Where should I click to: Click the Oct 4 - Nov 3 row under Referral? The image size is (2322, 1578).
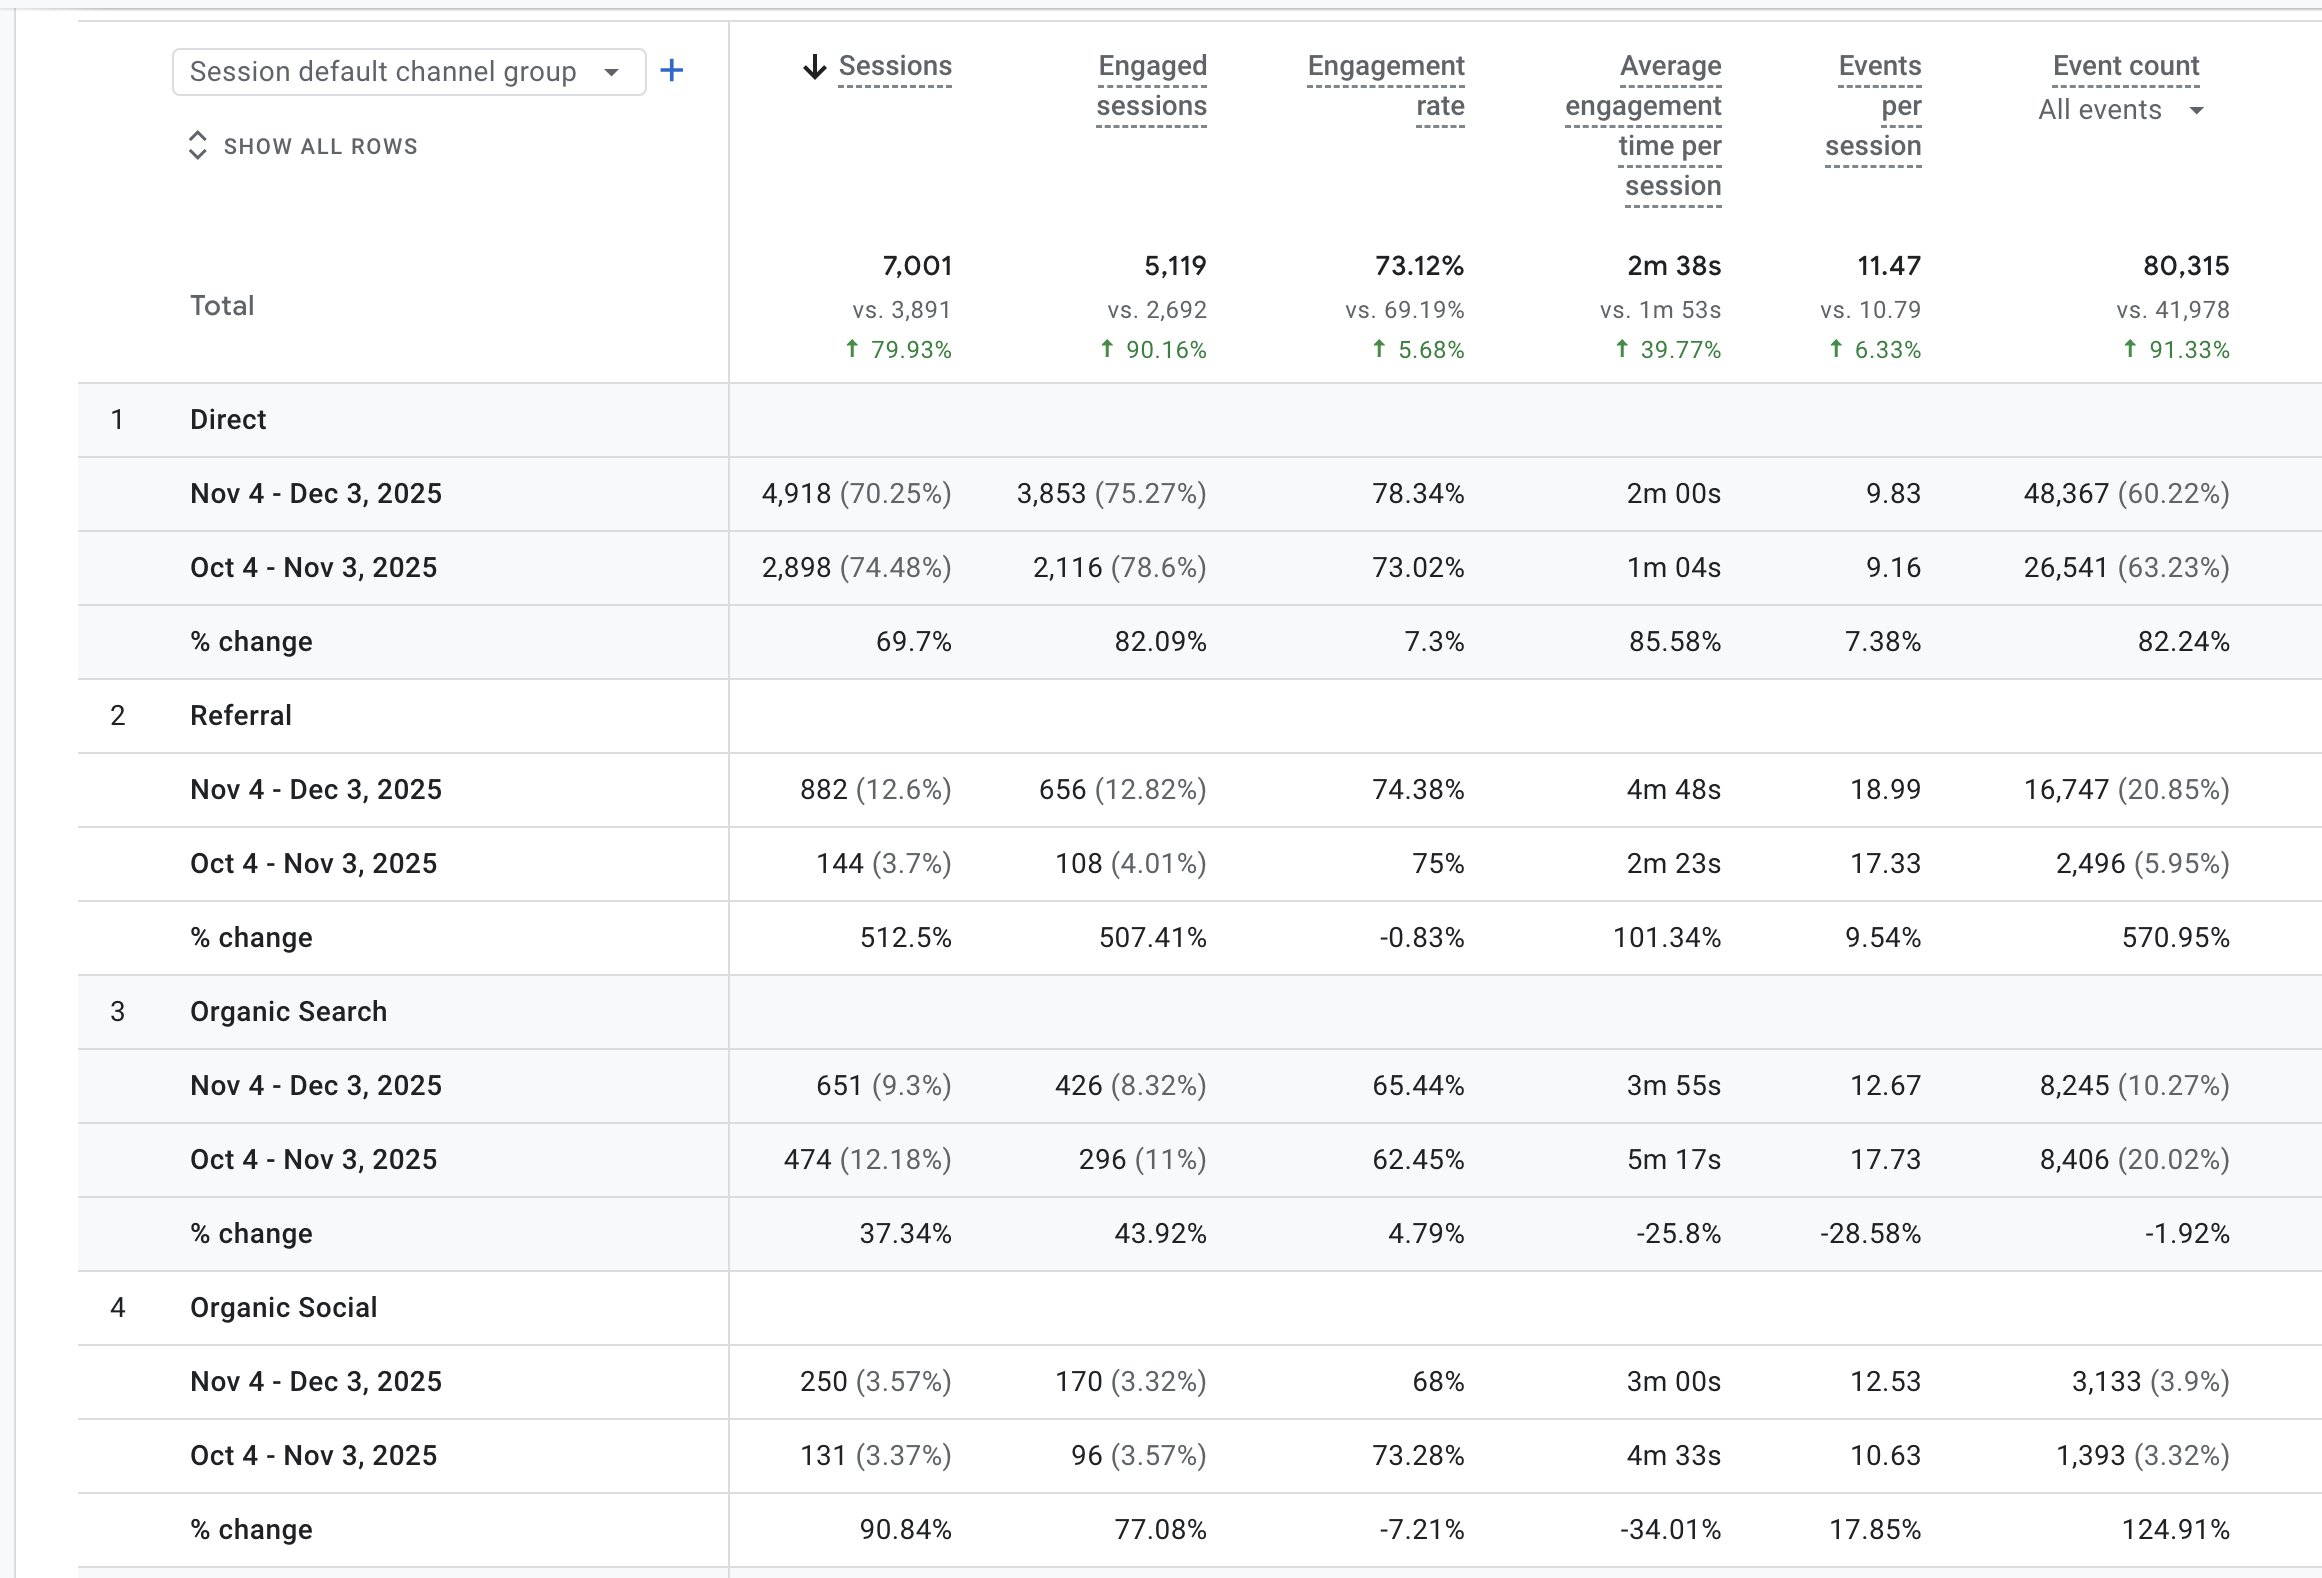click(x=313, y=863)
